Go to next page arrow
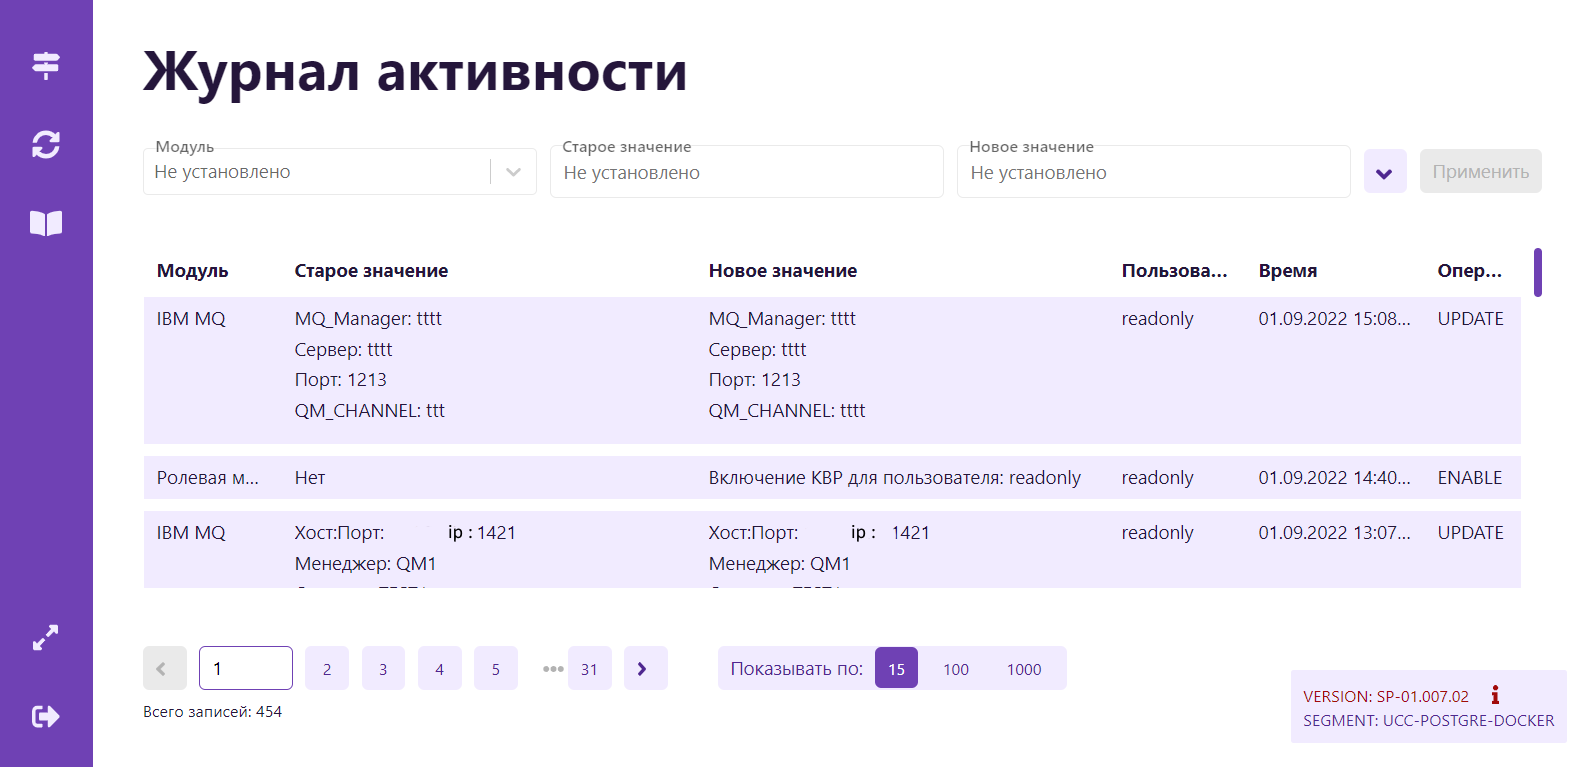 (x=645, y=669)
